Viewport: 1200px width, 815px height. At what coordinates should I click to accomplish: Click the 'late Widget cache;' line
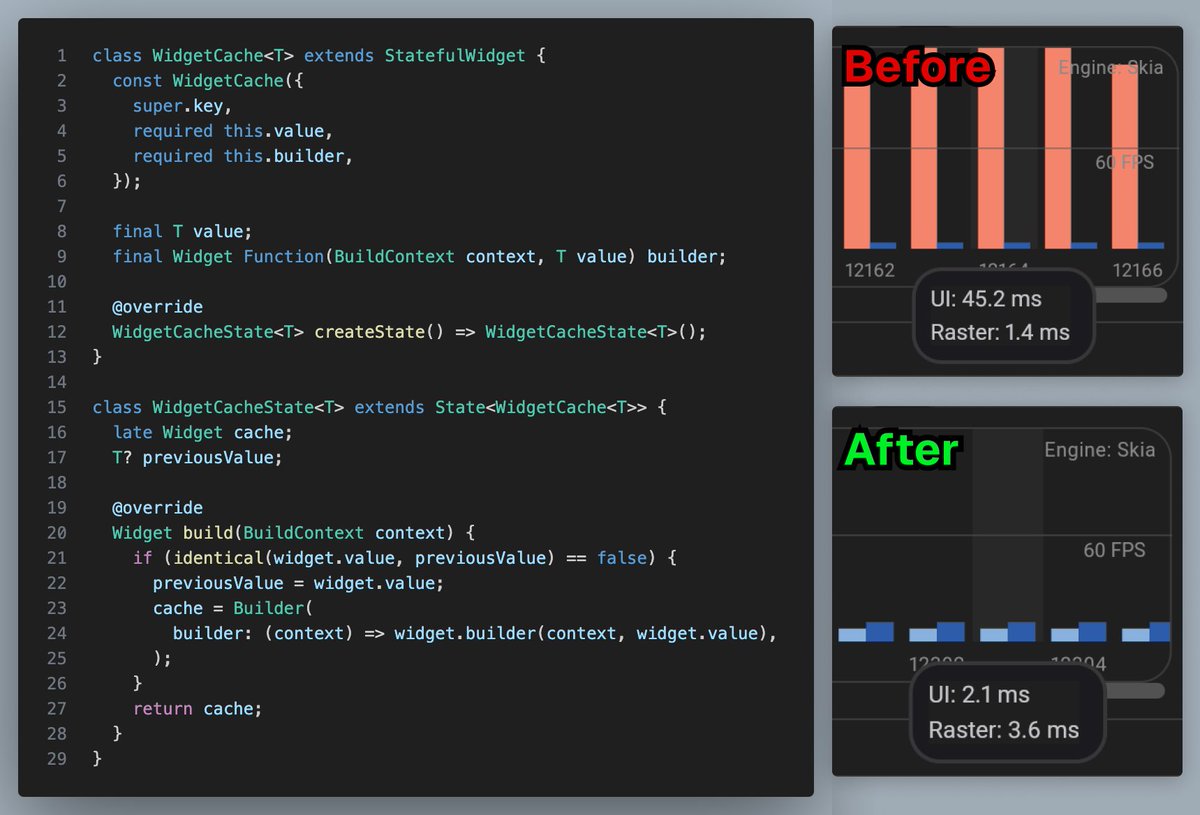[203, 432]
